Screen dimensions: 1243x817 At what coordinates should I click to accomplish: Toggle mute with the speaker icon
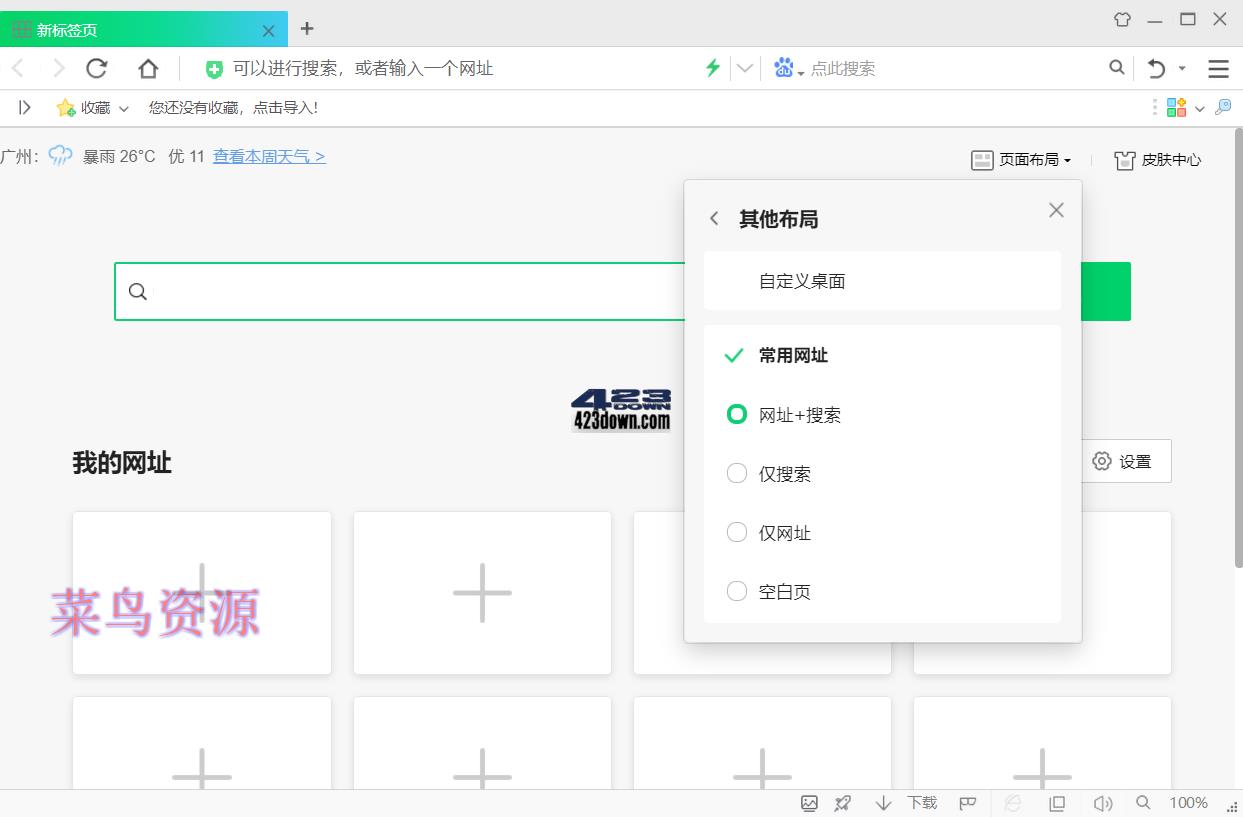click(x=1103, y=802)
